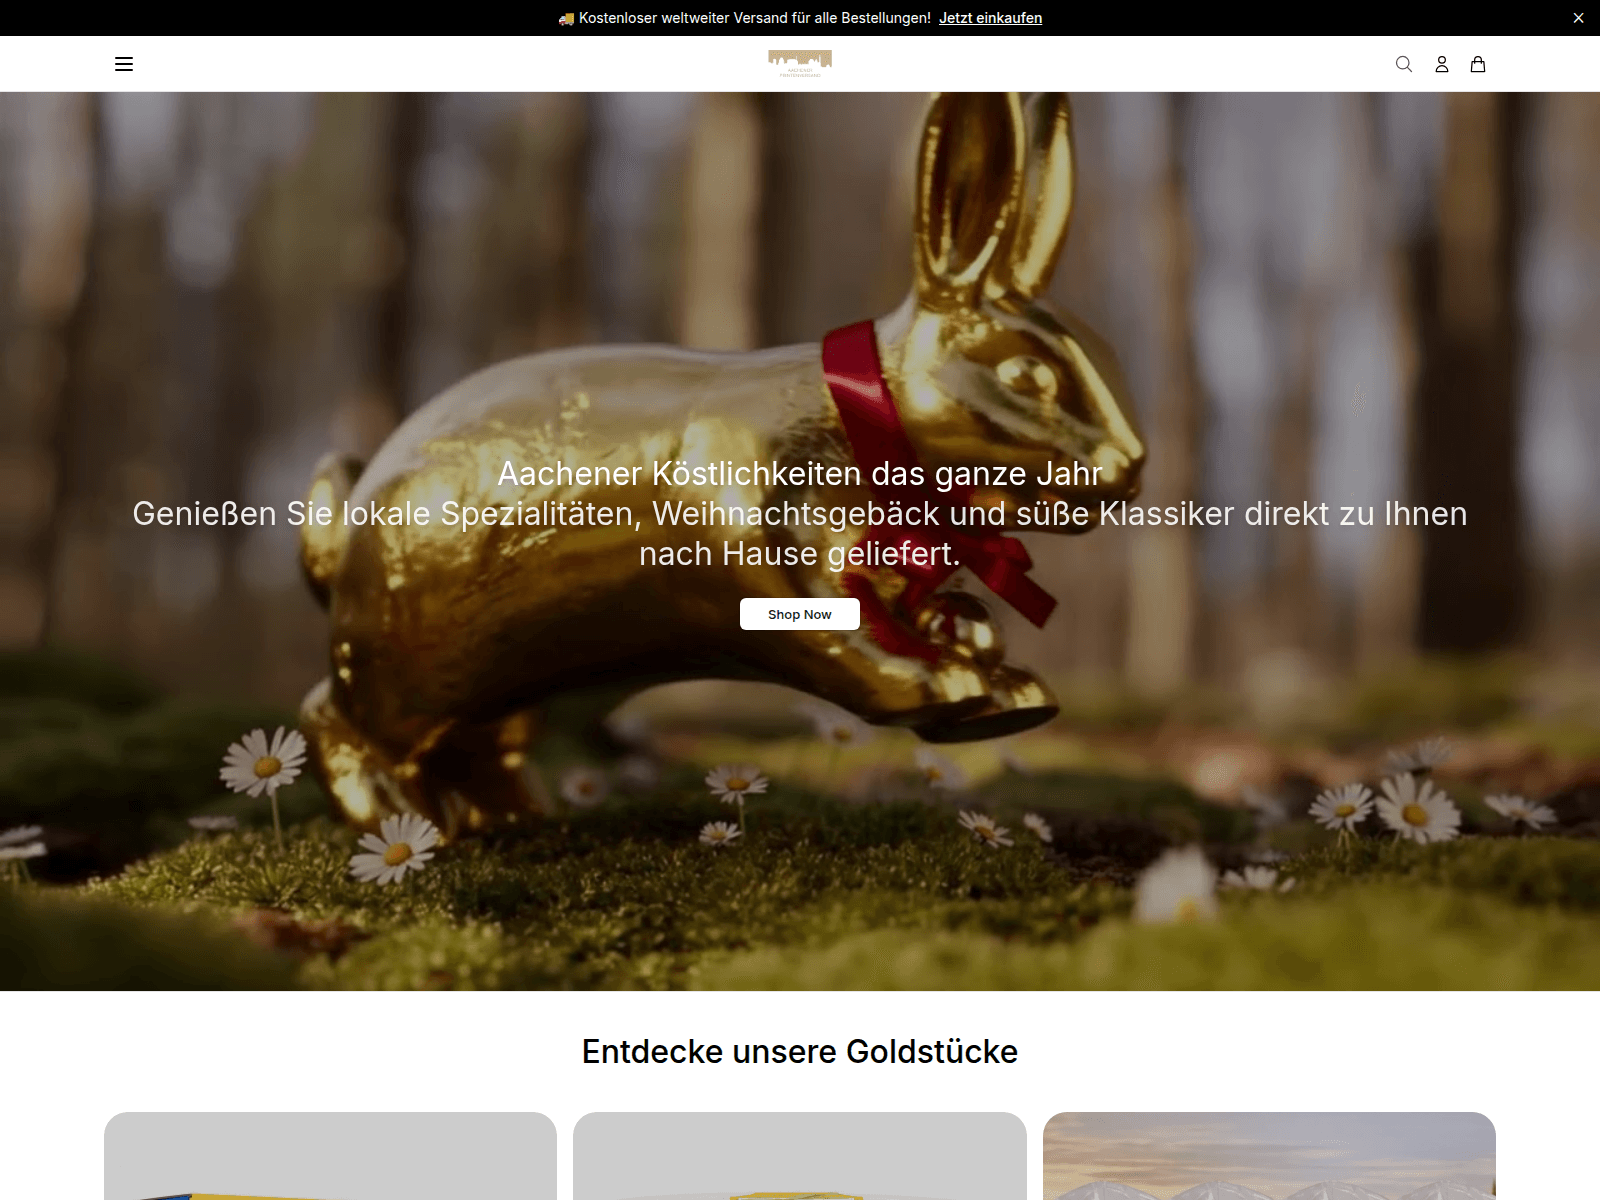1600x1200 pixels.
Task: Dismiss the free shipping announcement bar
Action: click(1578, 18)
